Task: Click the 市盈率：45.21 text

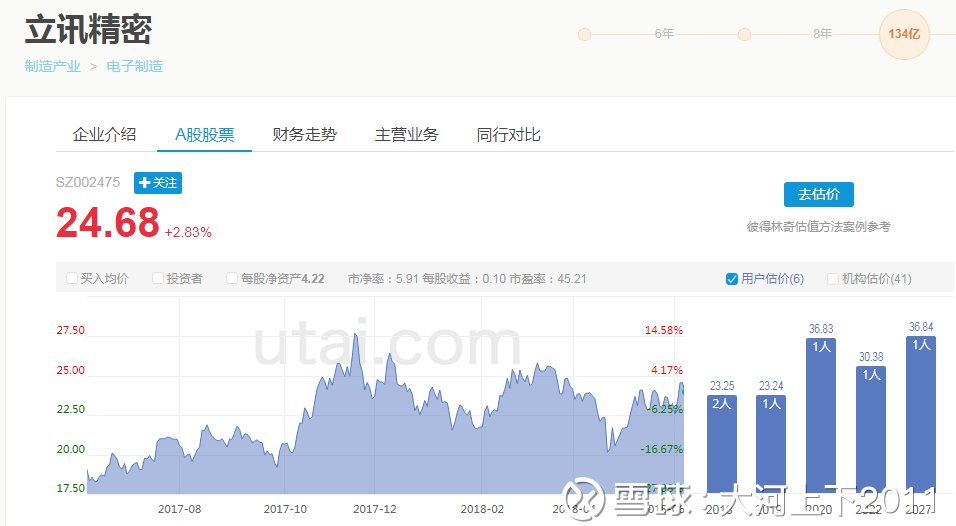Action: pos(548,279)
